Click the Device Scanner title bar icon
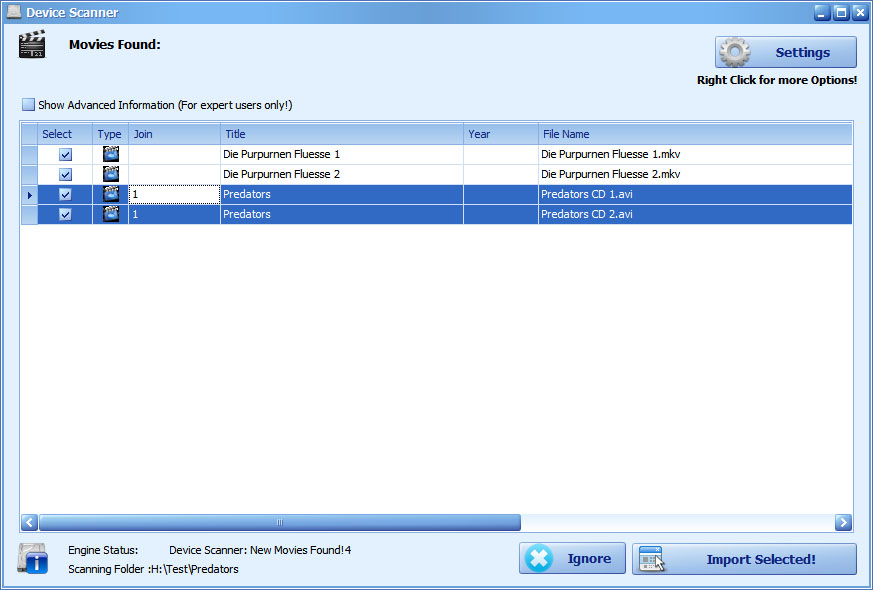The height and width of the screenshot is (590, 873). tap(13, 12)
